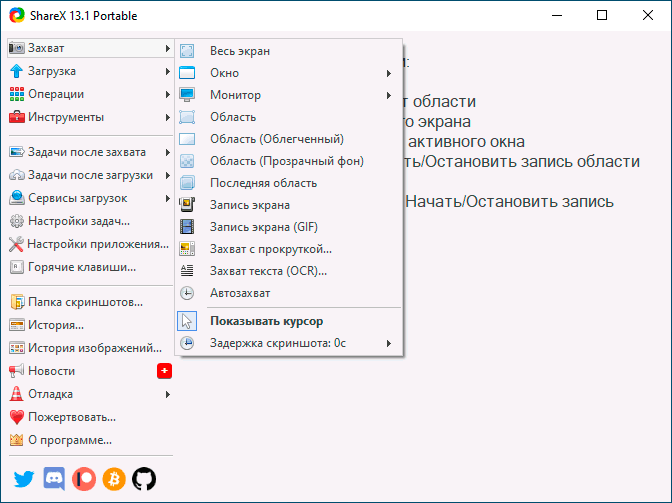Click the Захват menu label
Screen dimensions: 672x503
[x=46, y=48]
